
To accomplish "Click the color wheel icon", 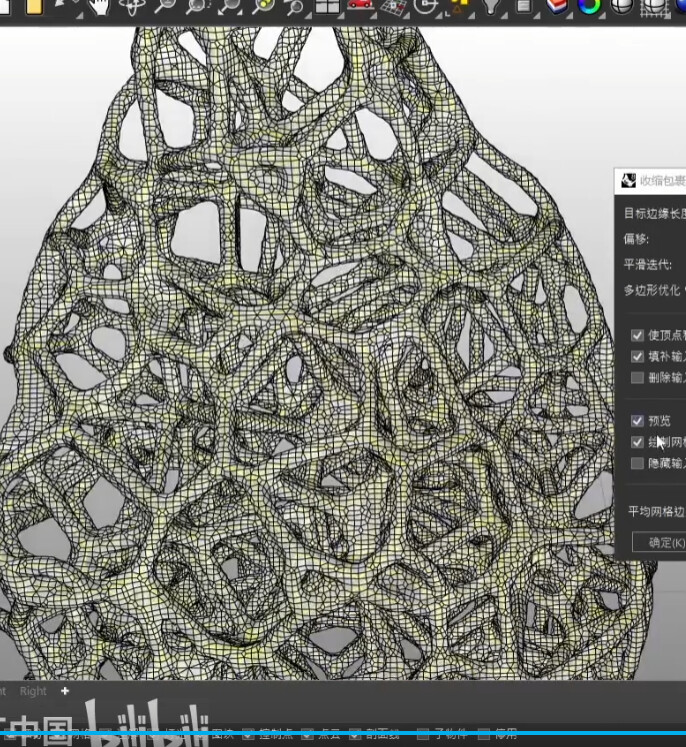I will [589, 8].
